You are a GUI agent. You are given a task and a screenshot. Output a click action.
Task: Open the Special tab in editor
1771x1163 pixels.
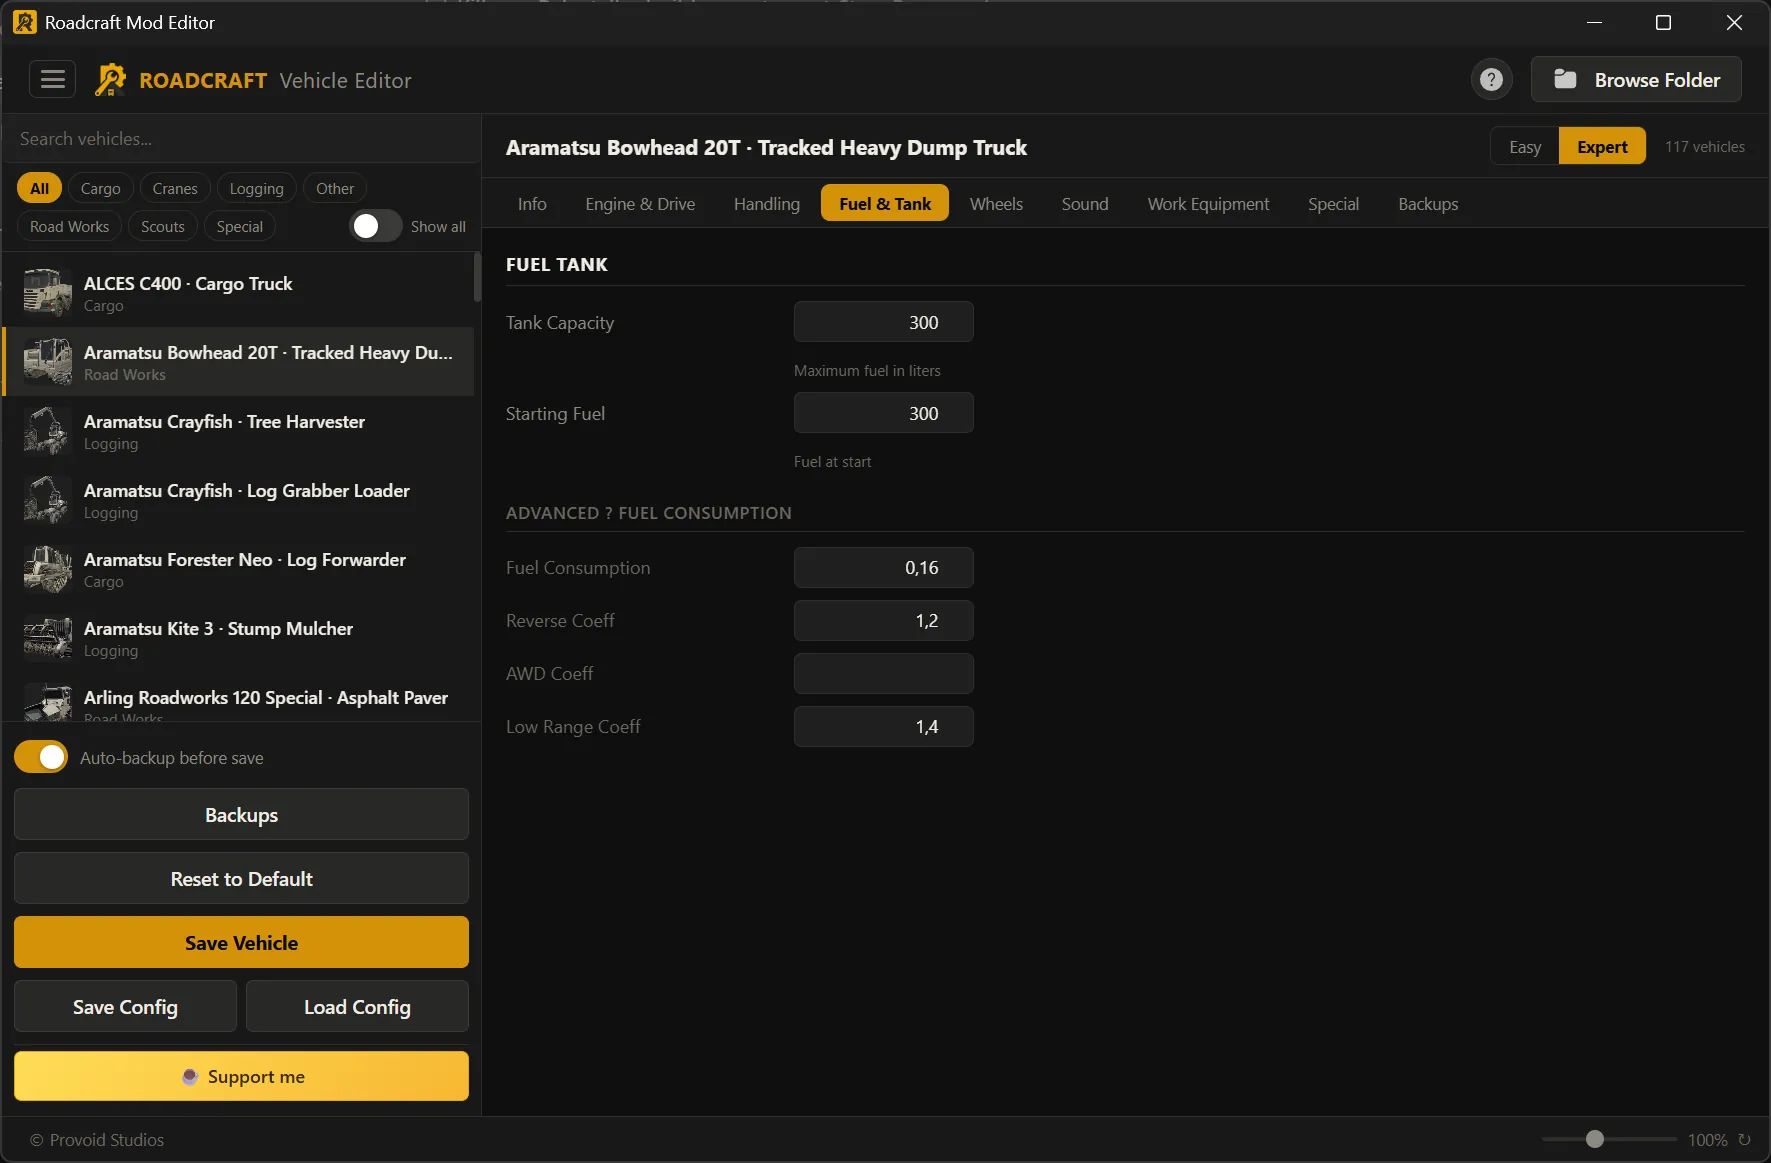[1333, 203]
